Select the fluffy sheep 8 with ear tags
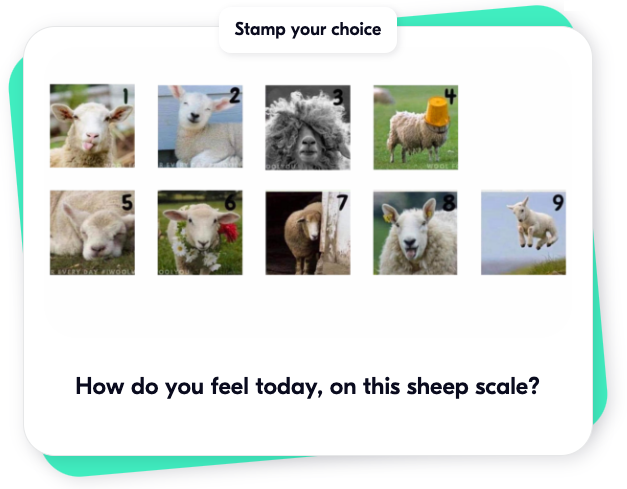627x489 pixels. pyautogui.click(x=415, y=233)
